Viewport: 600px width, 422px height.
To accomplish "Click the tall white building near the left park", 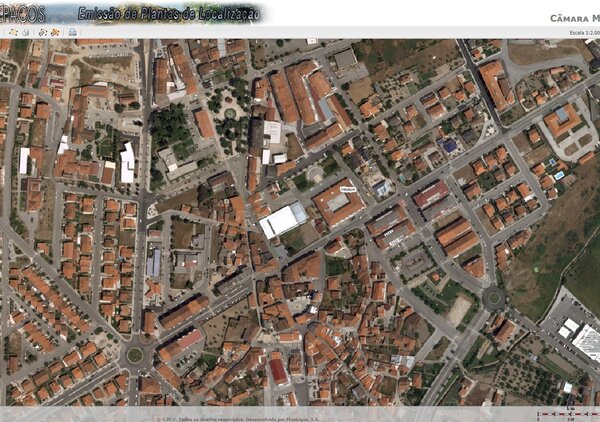I will 127,163.
